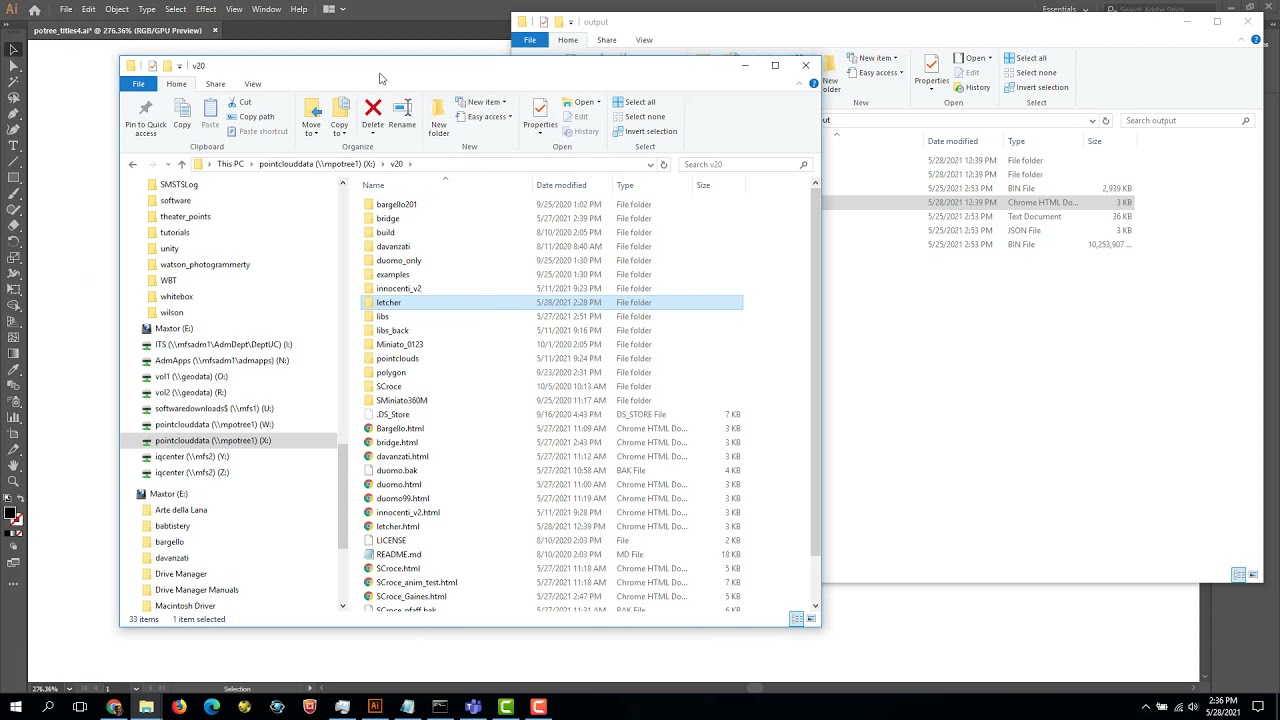Select the Pen tool in Illustrator

point(13,113)
